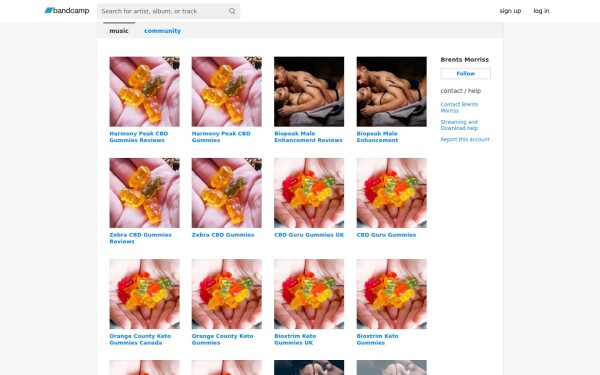Open Zebra CBD Gummies Reviews cover art

point(144,193)
